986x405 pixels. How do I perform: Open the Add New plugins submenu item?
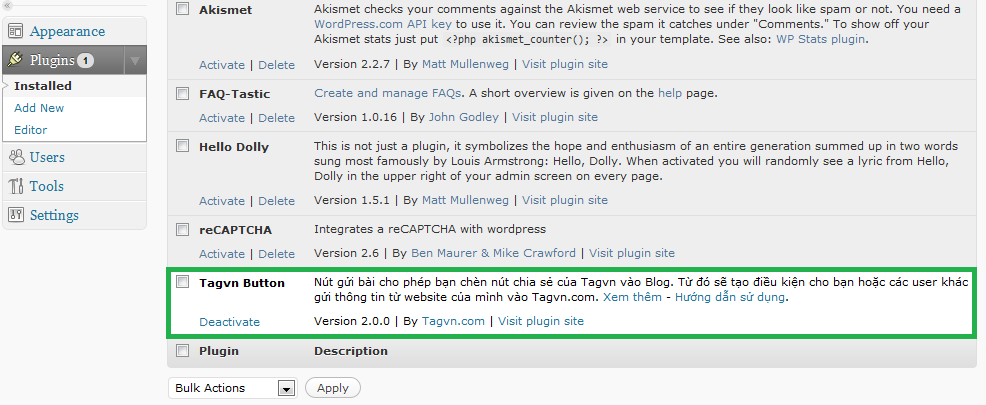point(39,108)
